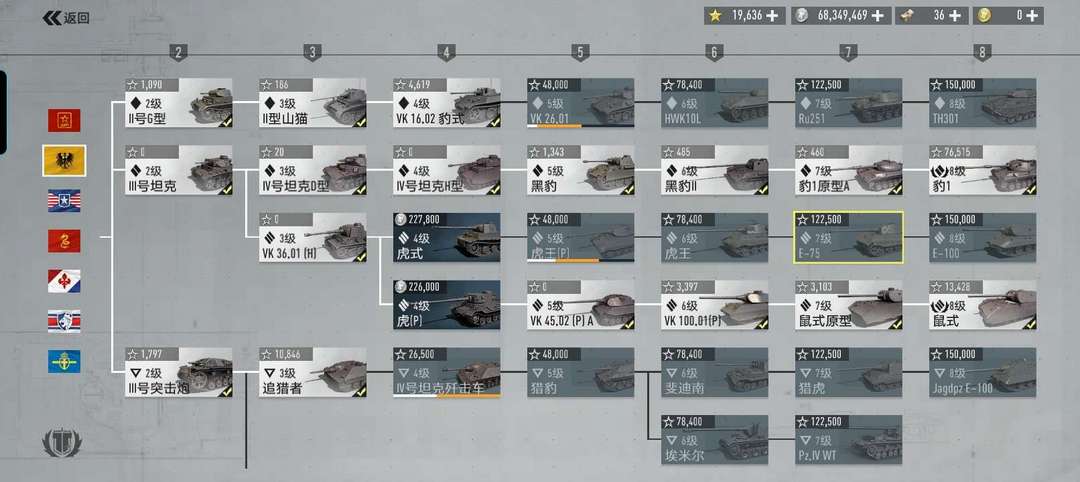The width and height of the screenshot is (1080, 482).
Task: Add more free experience via star plus
Action: click(772, 16)
